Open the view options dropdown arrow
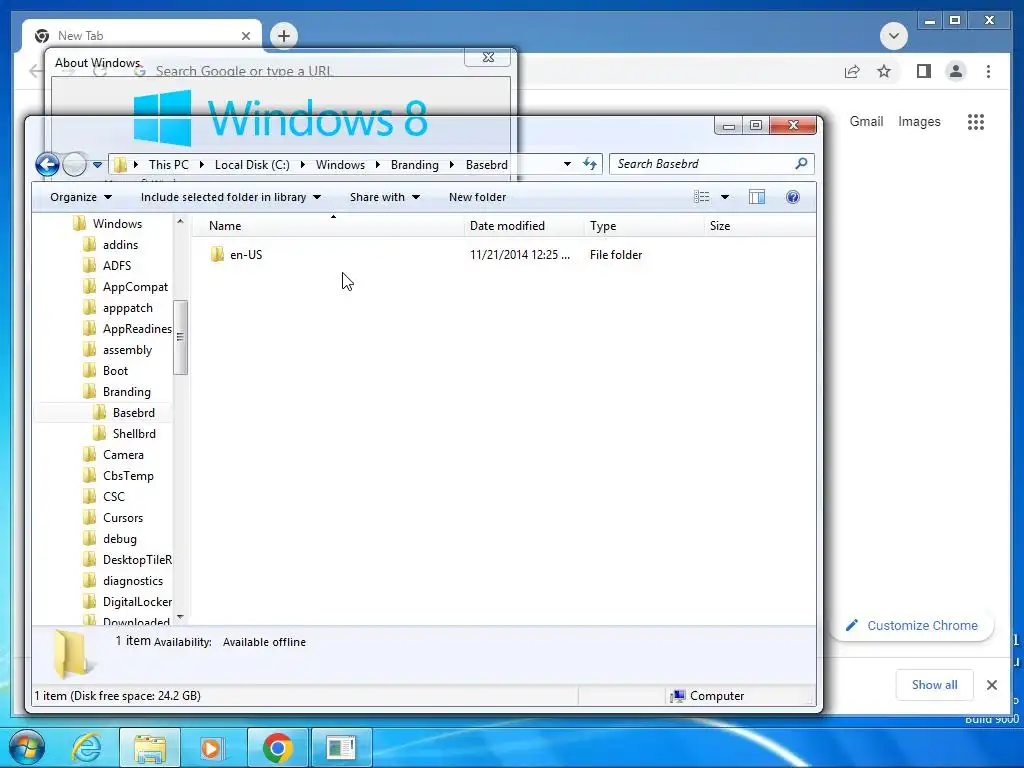 725,197
